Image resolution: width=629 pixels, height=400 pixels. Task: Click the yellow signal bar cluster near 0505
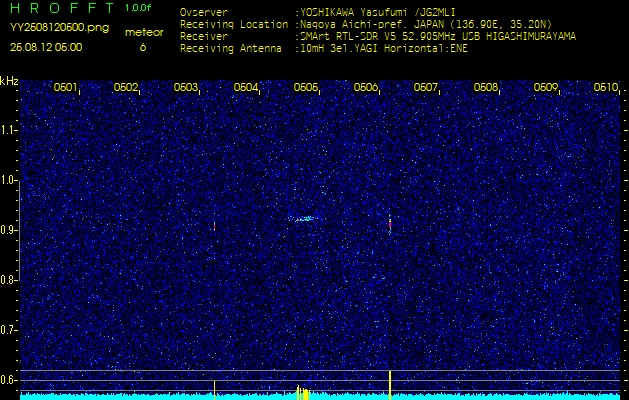303,393
